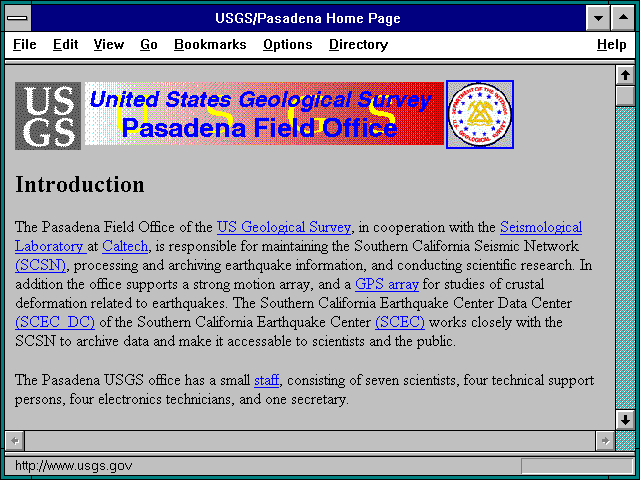
Task: Click the Pasadena Field Office banner
Action: tap(264, 113)
